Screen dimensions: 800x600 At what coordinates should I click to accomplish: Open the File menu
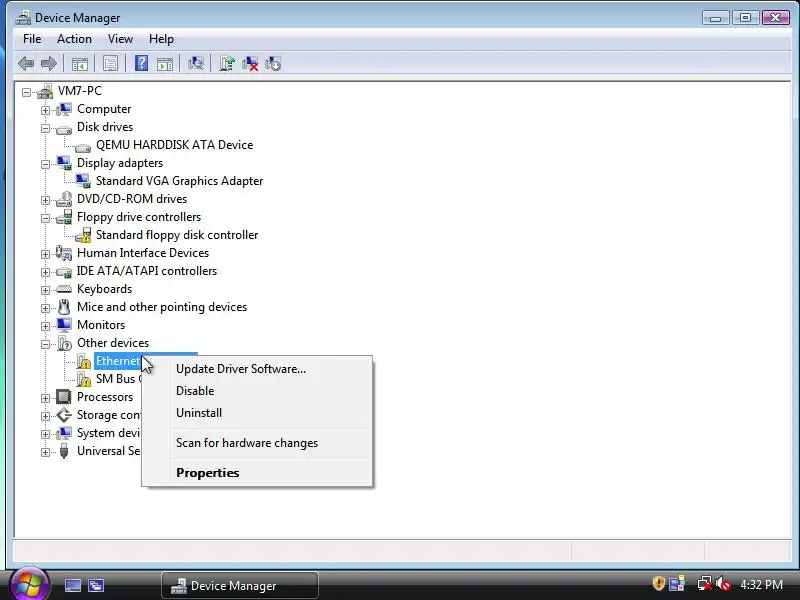(x=32, y=39)
